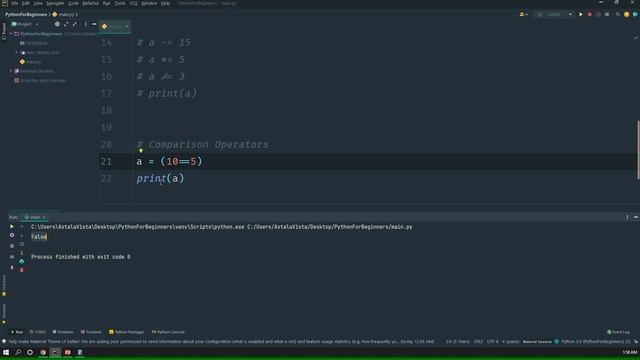
Task: Open the Run tool window button in the bottom bar
Action: click(17, 332)
